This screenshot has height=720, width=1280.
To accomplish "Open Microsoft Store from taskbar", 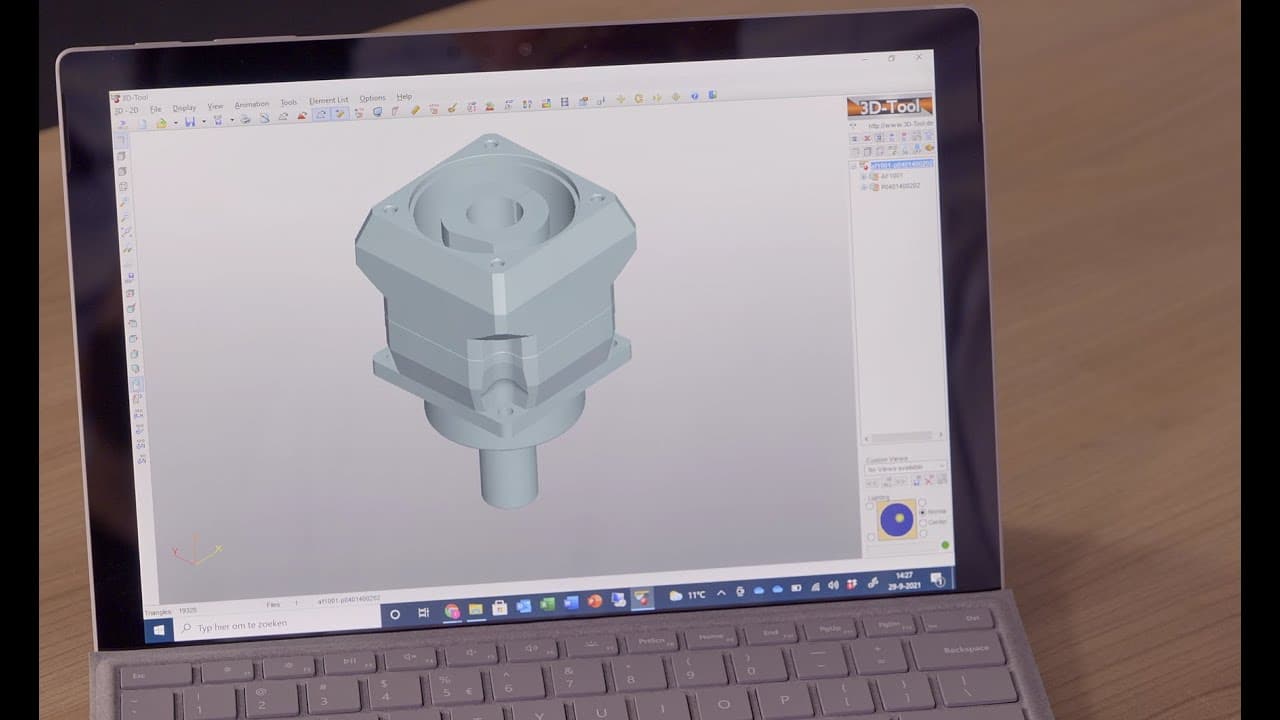I will coord(500,608).
